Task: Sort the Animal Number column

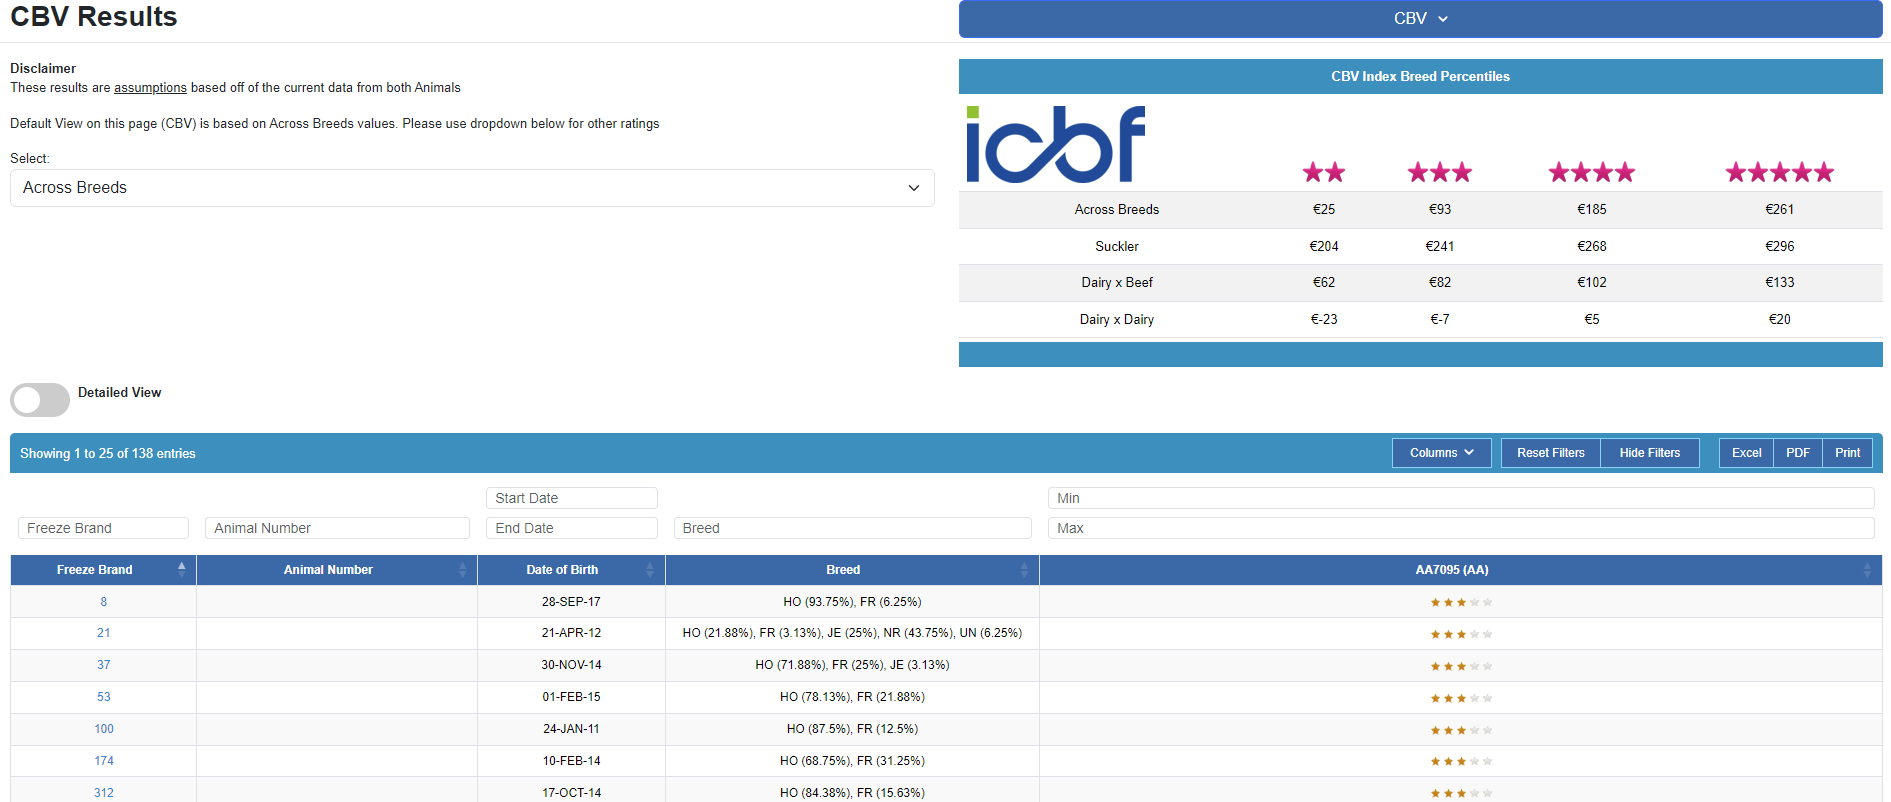Action: click(462, 570)
